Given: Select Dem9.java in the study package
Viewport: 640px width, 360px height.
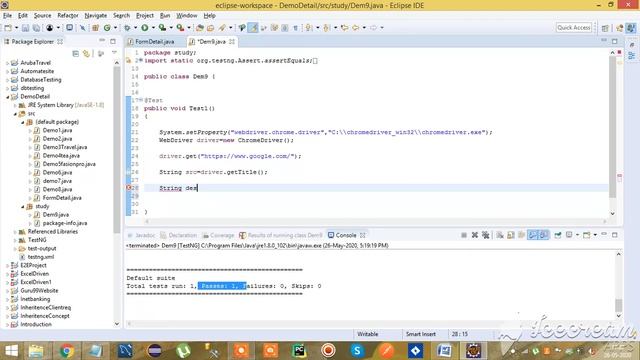Looking at the screenshot, I should [x=56, y=215].
